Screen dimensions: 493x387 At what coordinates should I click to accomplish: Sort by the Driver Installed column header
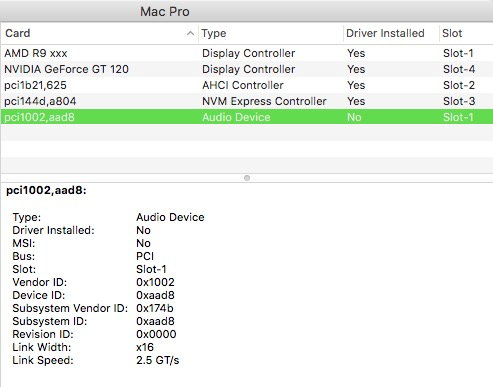[x=391, y=33]
